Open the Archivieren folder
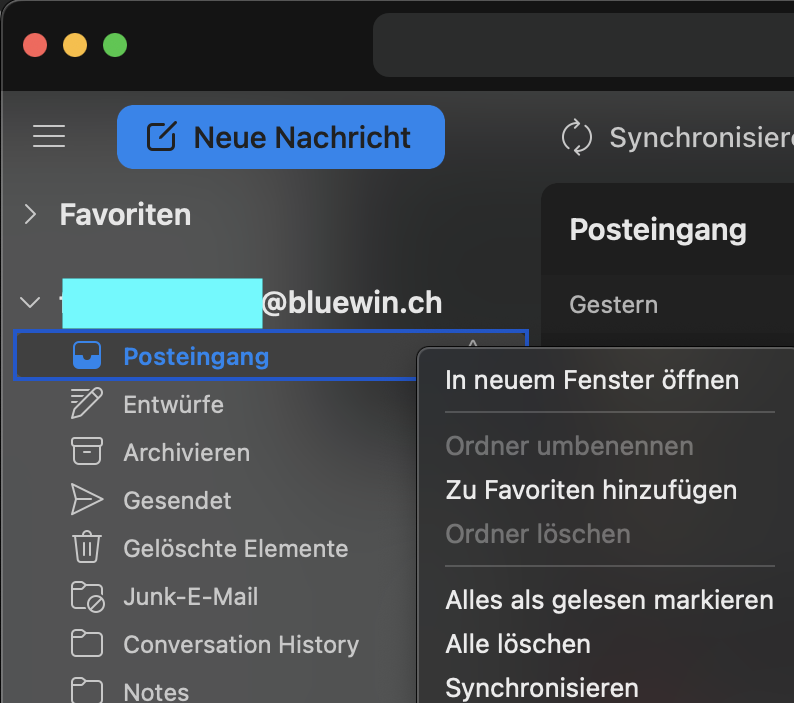This screenshot has width=794, height=703. [186, 452]
